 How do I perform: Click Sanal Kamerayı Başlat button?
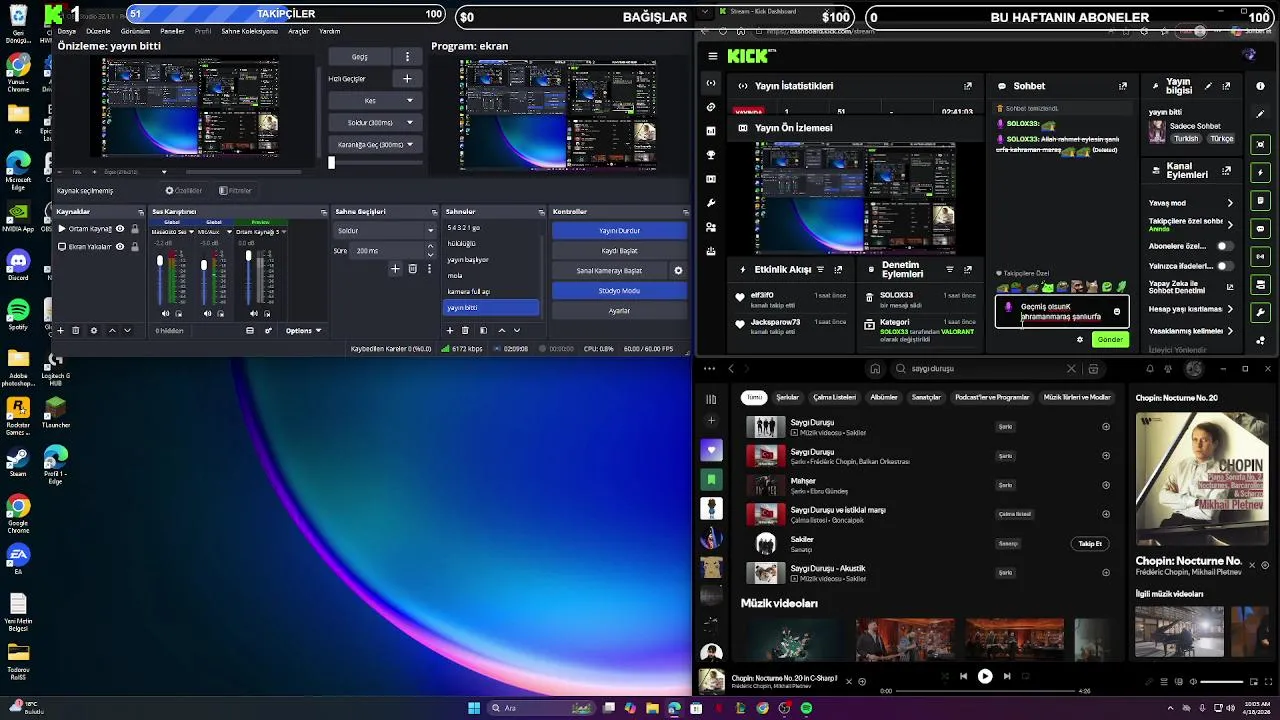[609, 270]
